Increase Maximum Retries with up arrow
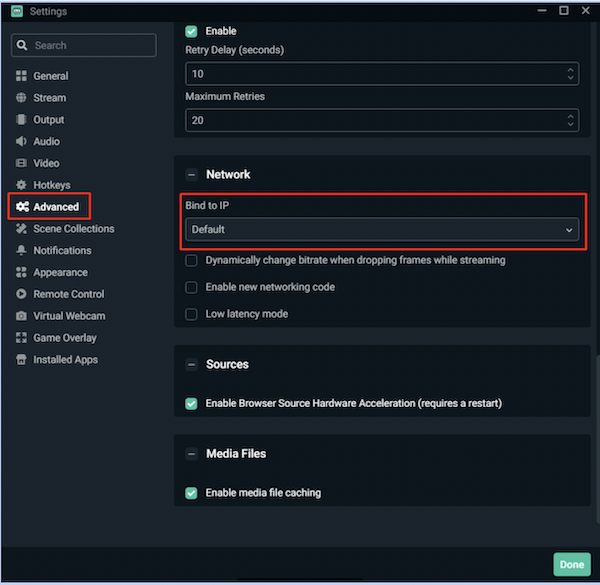Screen dimensions: 600x585 (570, 117)
